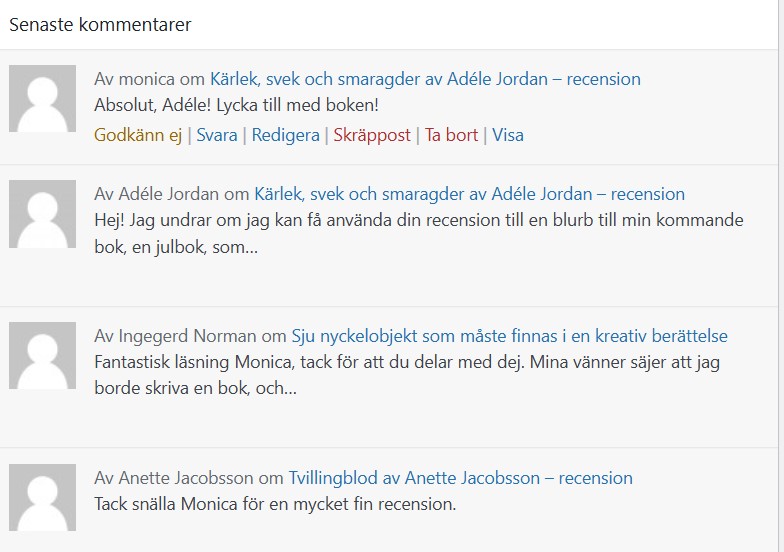Viewport: 784px width, 552px height.
Task: Click author name Ingegerd Norman
Action: point(188,336)
